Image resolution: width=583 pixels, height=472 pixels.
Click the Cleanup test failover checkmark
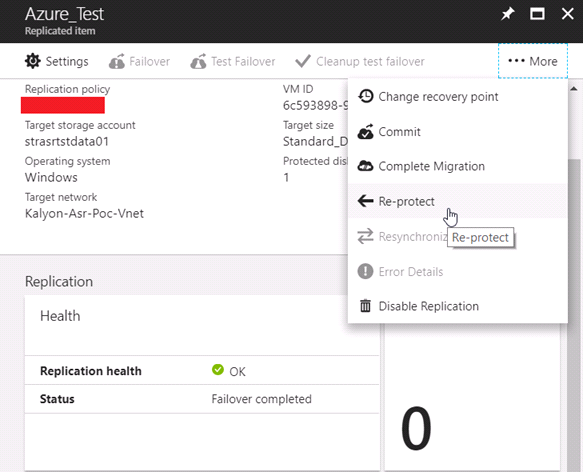(x=303, y=61)
